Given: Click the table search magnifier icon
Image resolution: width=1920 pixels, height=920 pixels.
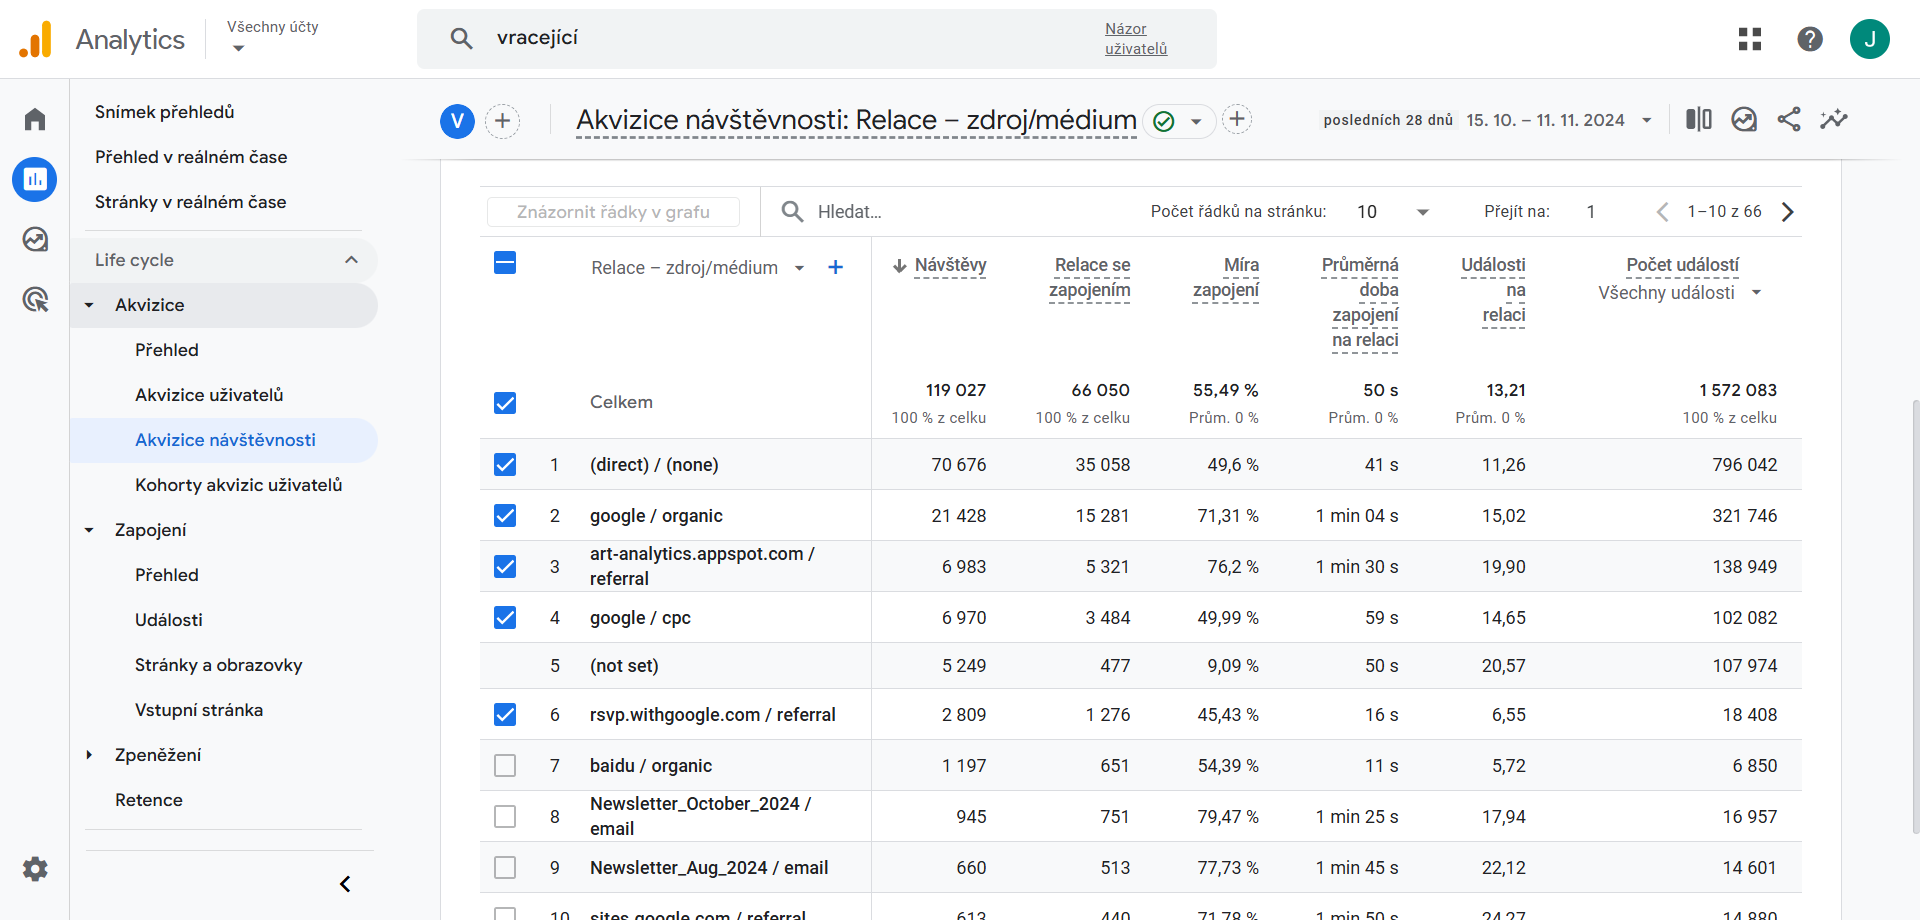Looking at the screenshot, I should pyautogui.click(x=792, y=211).
